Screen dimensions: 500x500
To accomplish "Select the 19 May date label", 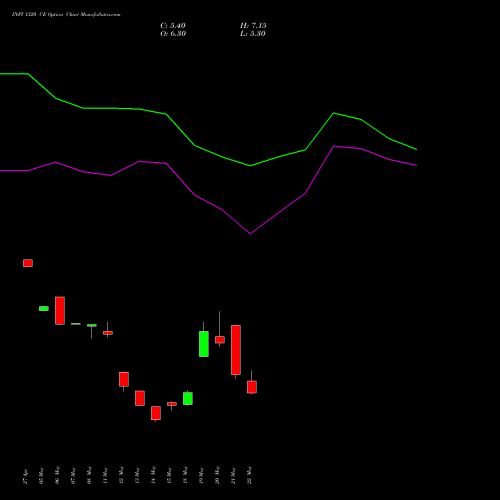I will click(201, 476).
